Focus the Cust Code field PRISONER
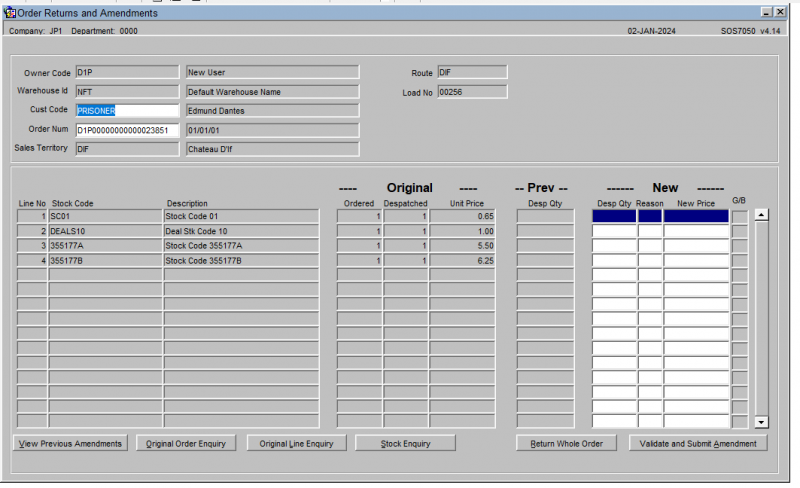Image resolution: width=800 pixels, height=488 pixels. click(x=127, y=111)
